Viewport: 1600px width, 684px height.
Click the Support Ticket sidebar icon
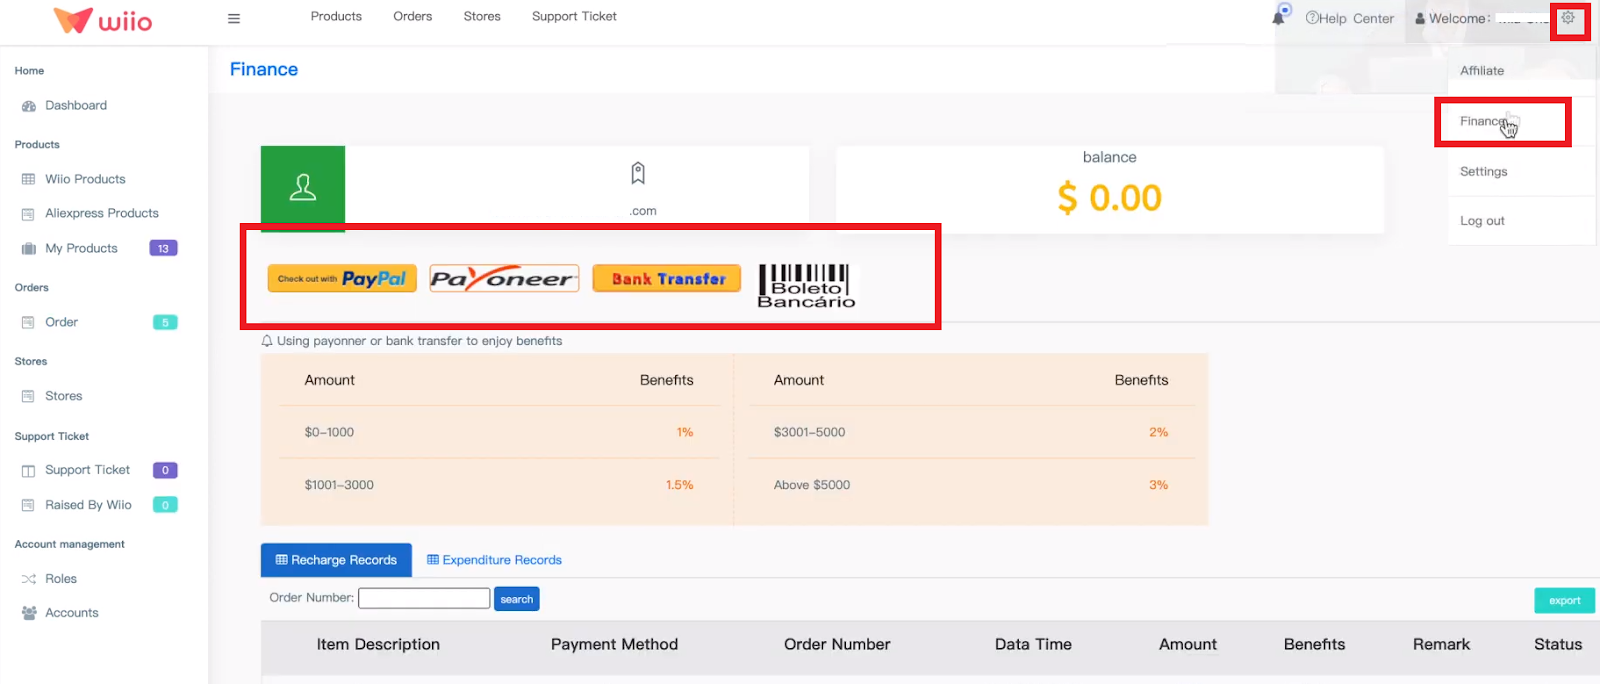[x=28, y=471]
